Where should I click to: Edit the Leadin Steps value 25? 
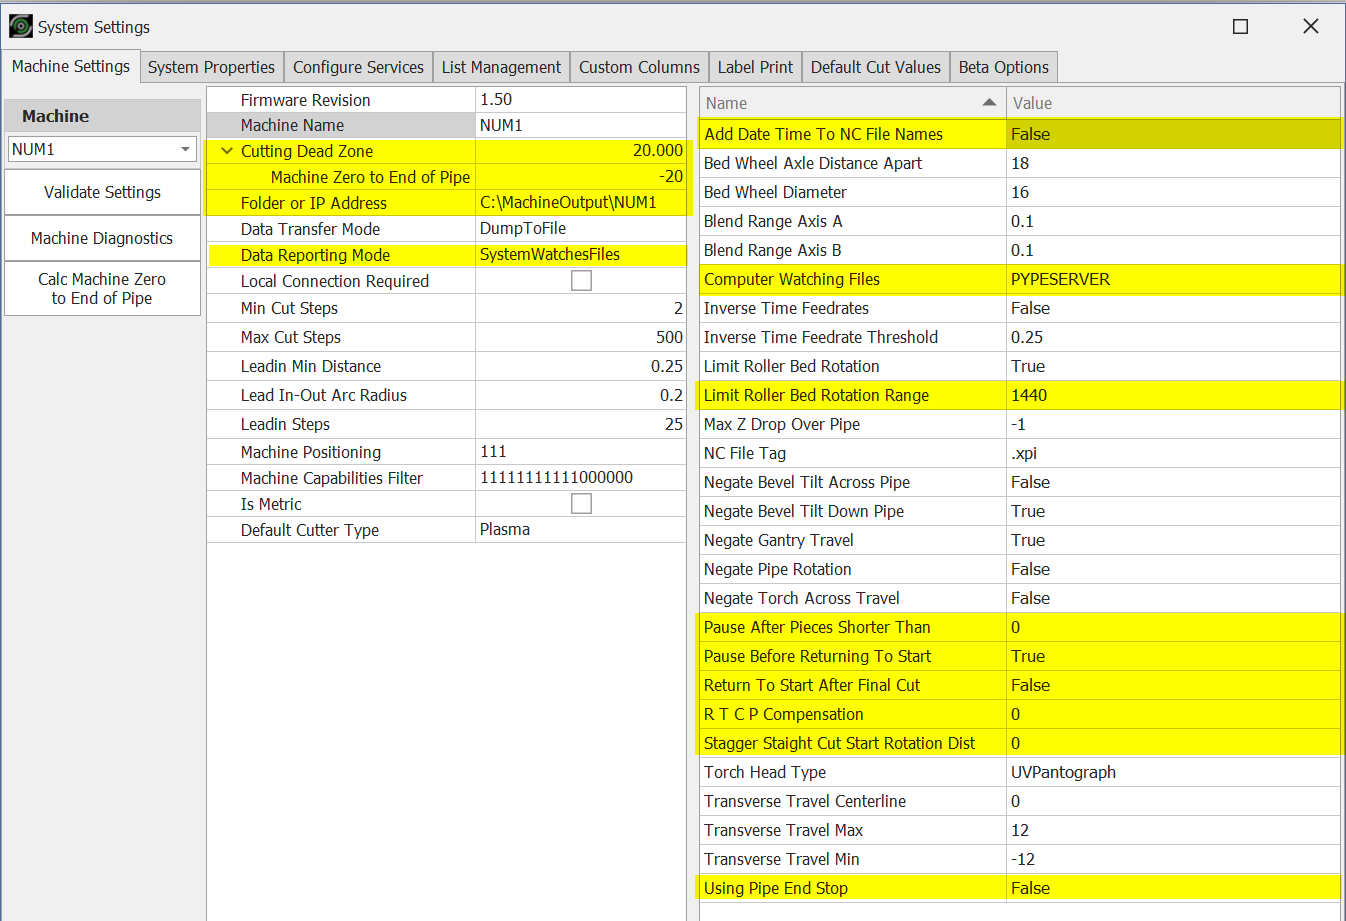(x=580, y=425)
